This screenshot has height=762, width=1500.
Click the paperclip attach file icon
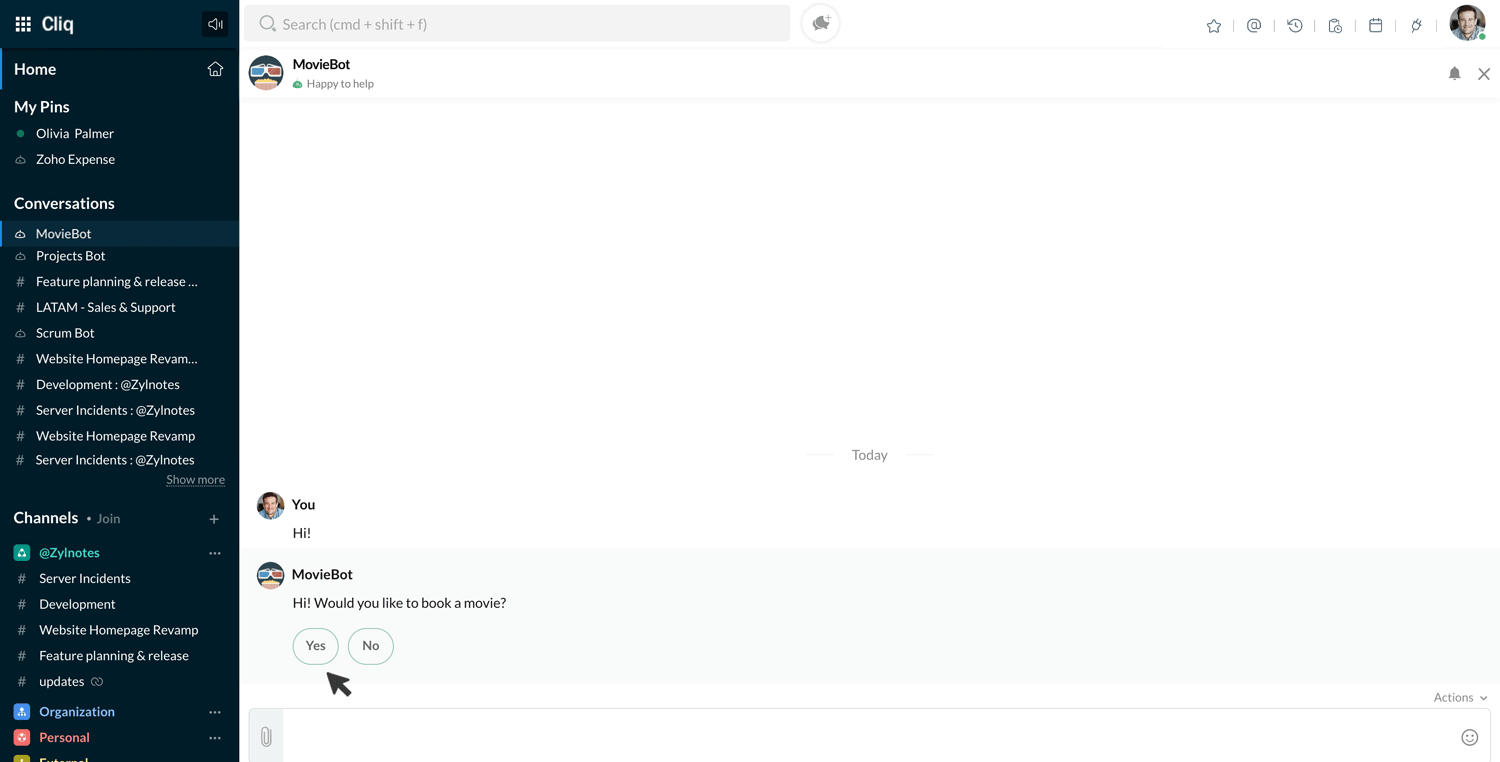(266, 737)
